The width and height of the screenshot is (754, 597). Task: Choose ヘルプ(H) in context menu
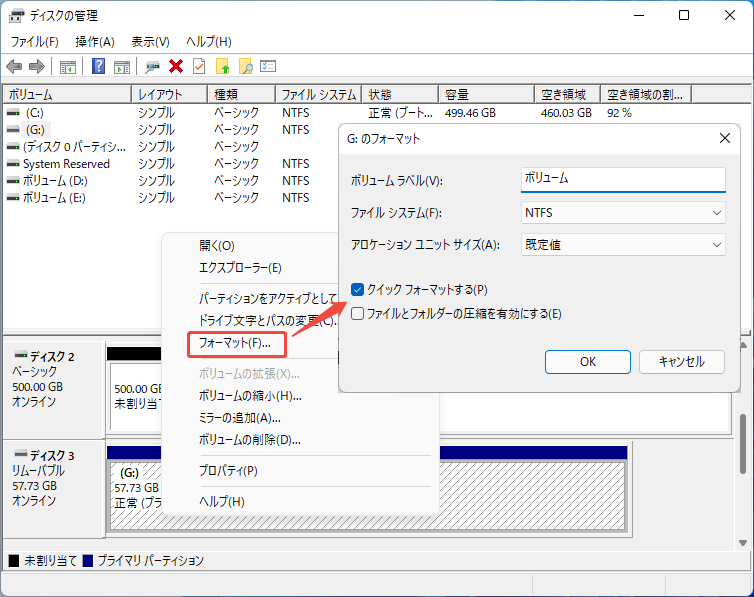pyautogui.click(x=222, y=502)
